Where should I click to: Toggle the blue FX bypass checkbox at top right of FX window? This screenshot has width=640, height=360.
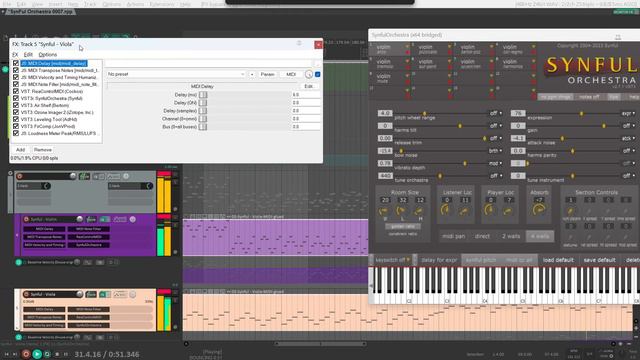(x=318, y=74)
